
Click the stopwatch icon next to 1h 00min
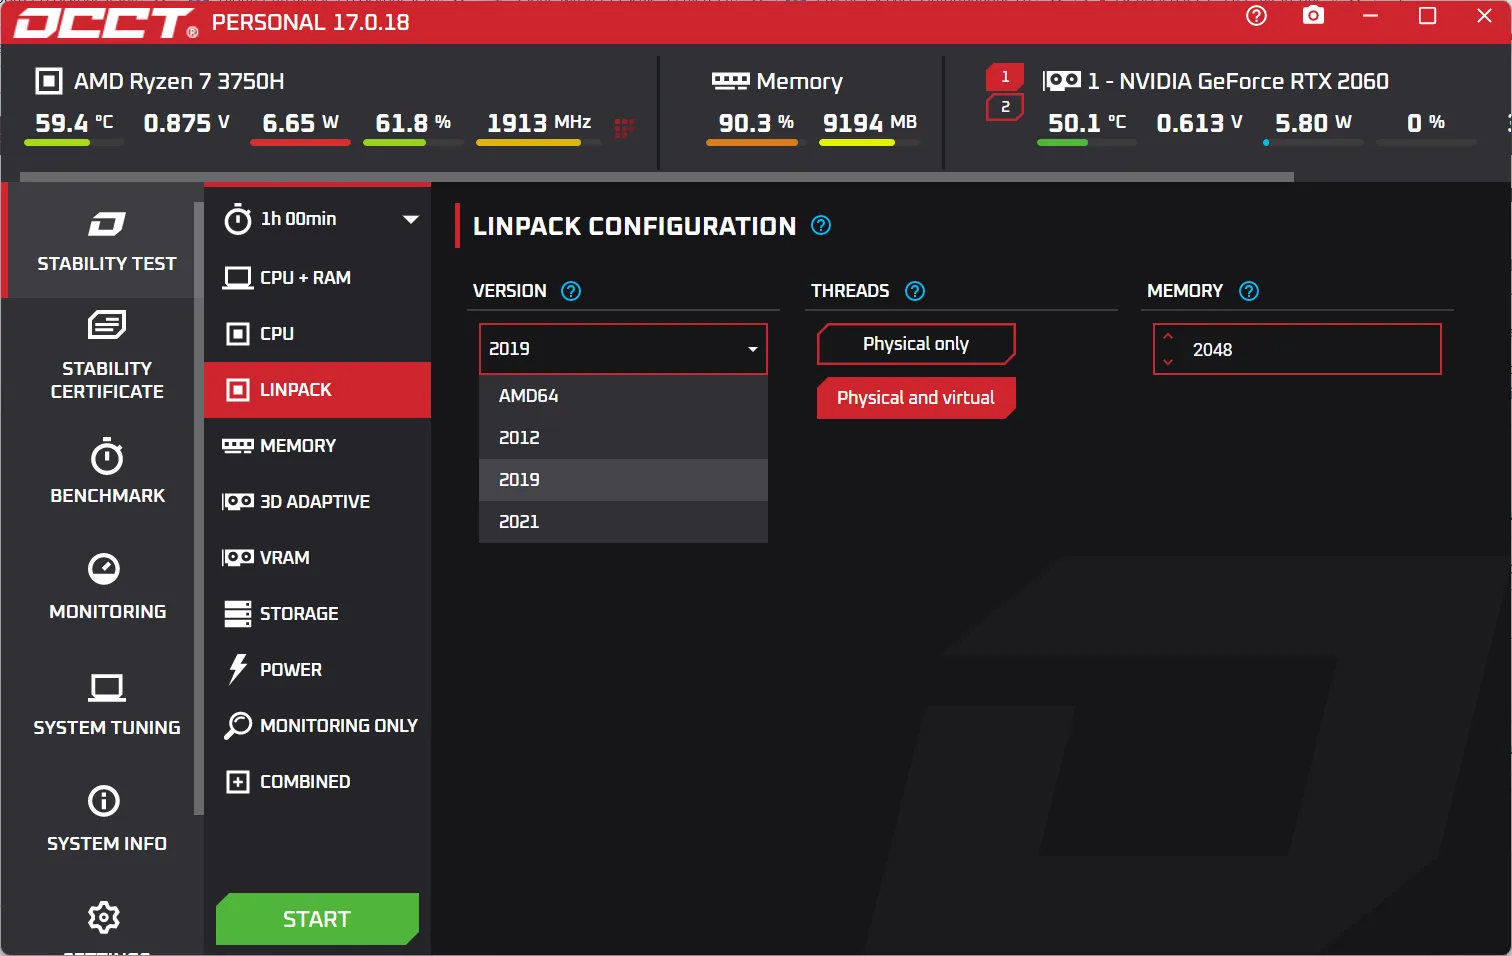coord(237,219)
